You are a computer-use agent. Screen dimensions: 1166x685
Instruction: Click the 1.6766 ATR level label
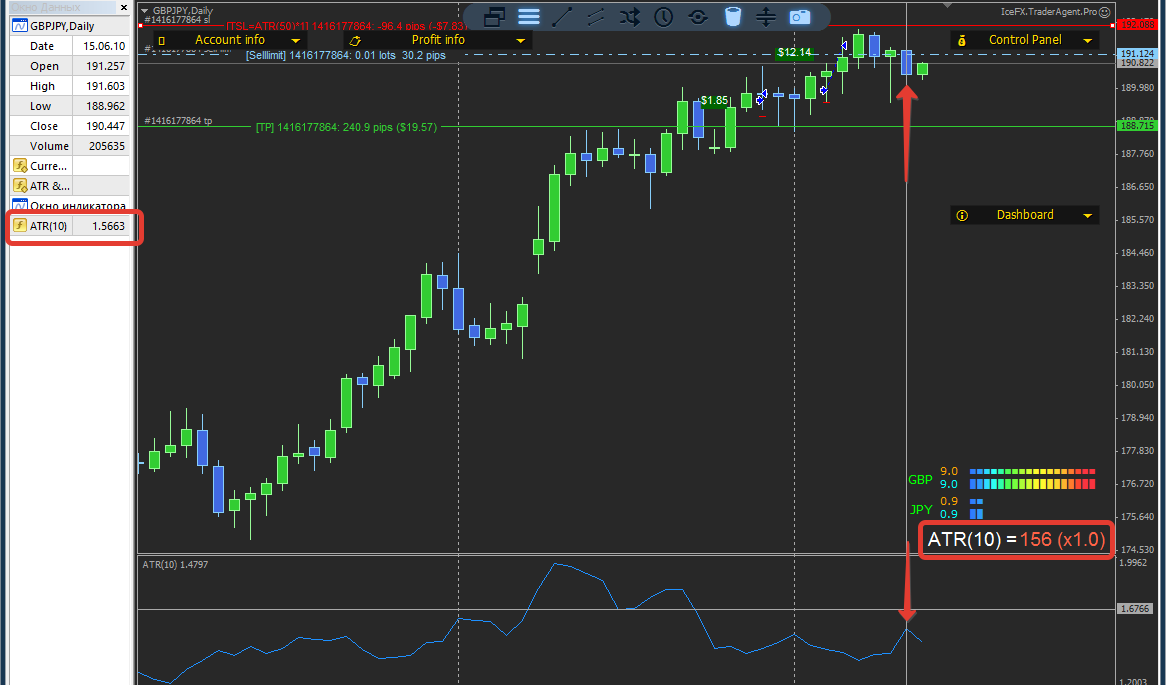[1136, 608]
